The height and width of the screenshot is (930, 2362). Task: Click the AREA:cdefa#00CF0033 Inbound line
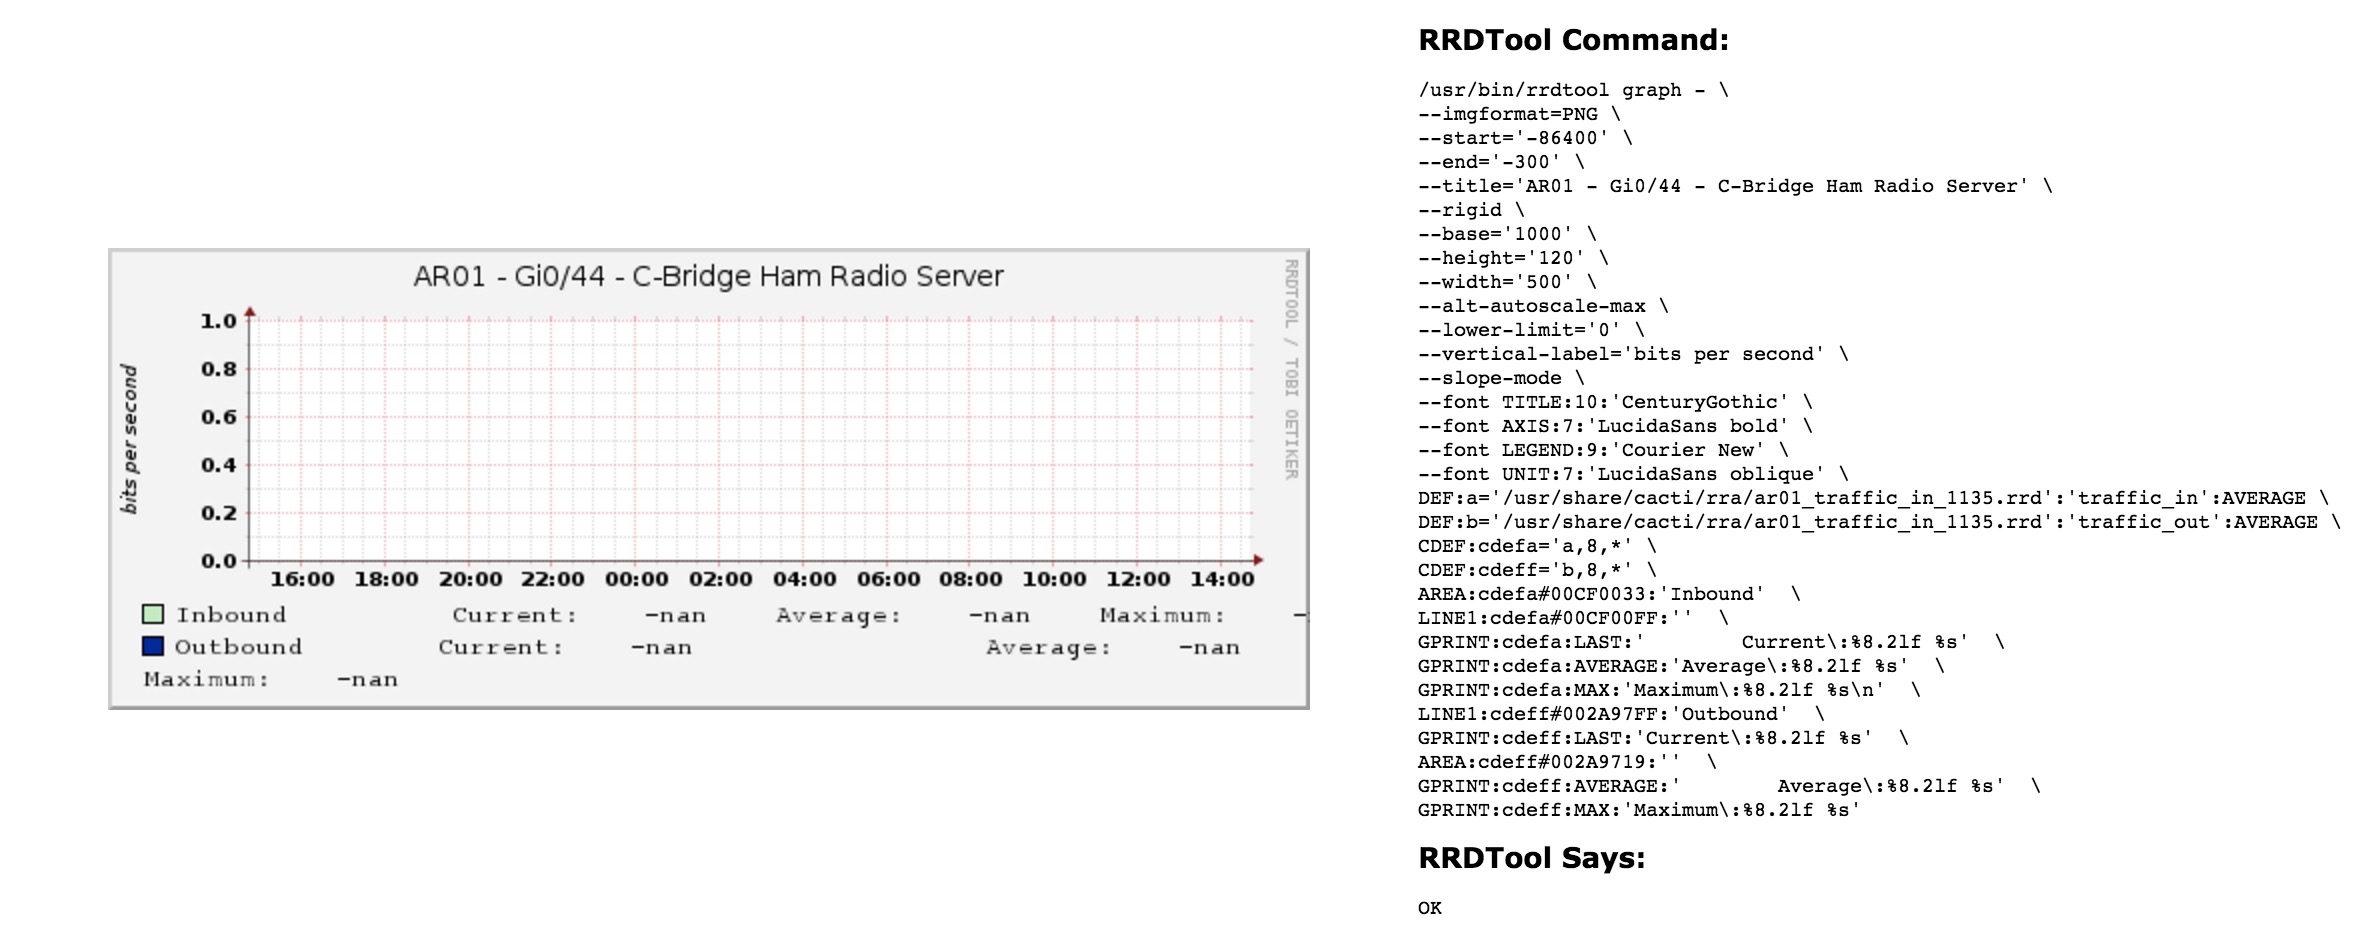(x=1609, y=594)
